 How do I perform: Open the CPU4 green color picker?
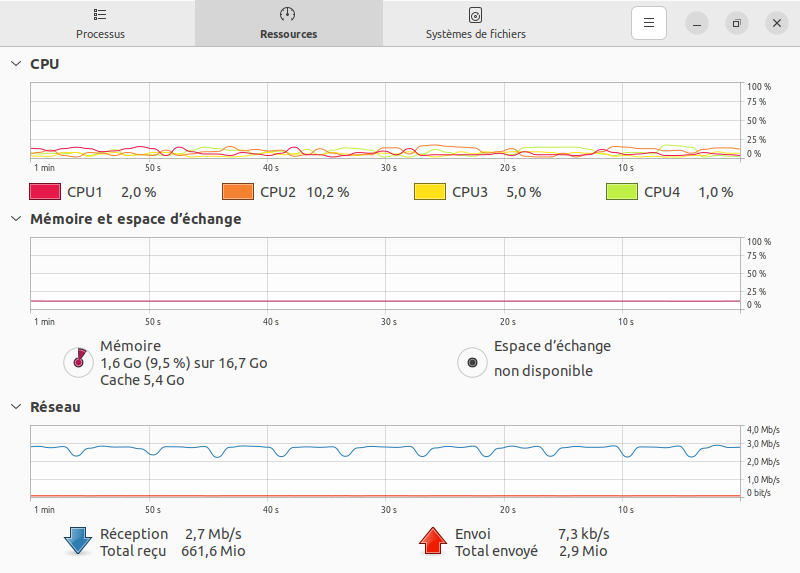click(621, 192)
